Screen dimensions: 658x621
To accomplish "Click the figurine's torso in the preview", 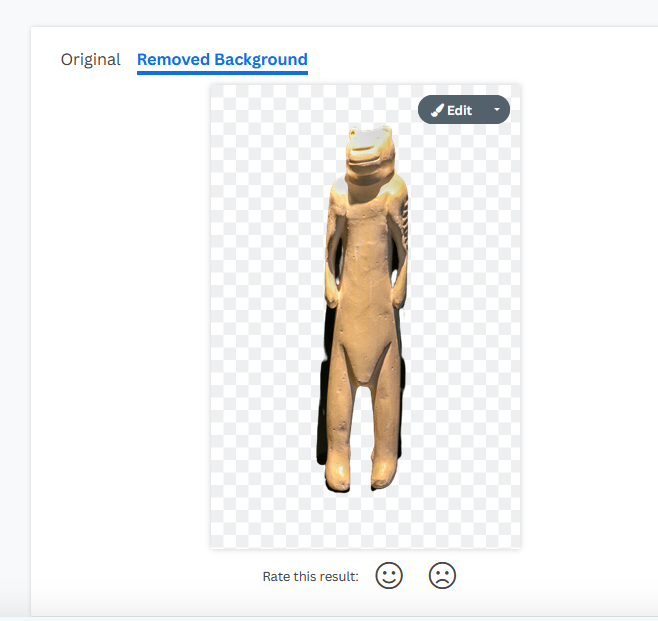I will (x=364, y=280).
